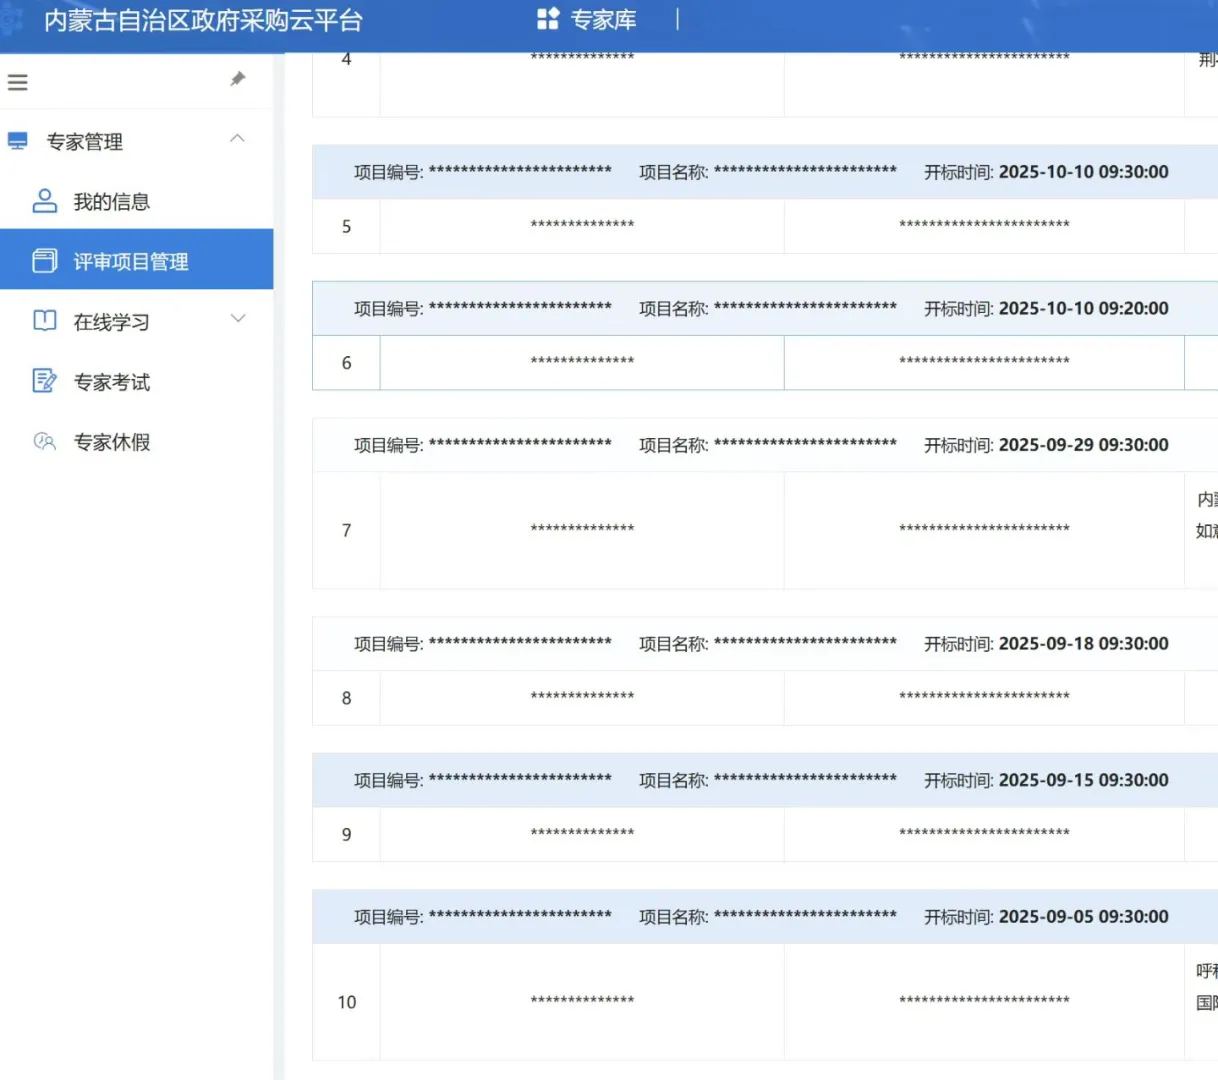Image resolution: width=1218 pixels, height=1080 pixels.
Task: Click 项目名称 label above row 8
Action: 674,644
